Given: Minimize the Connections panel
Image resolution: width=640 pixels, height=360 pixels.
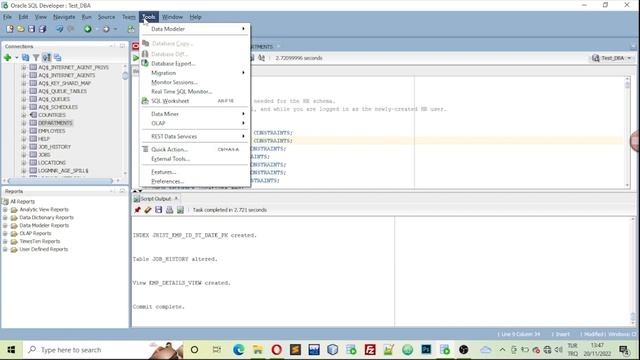Looking at the screenshot, I should point(111,46).
